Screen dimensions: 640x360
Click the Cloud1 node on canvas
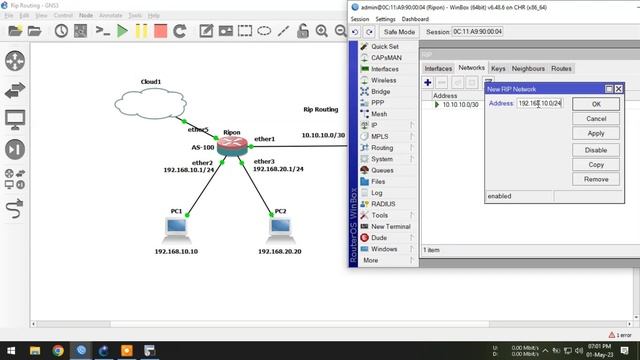click(x=151, y=104)
